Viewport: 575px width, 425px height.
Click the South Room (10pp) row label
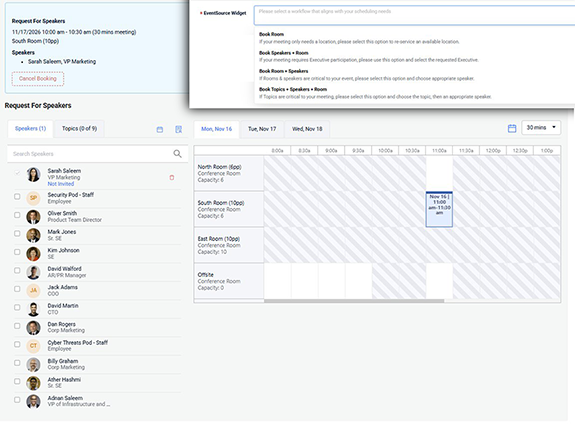(x=229, y=209)
